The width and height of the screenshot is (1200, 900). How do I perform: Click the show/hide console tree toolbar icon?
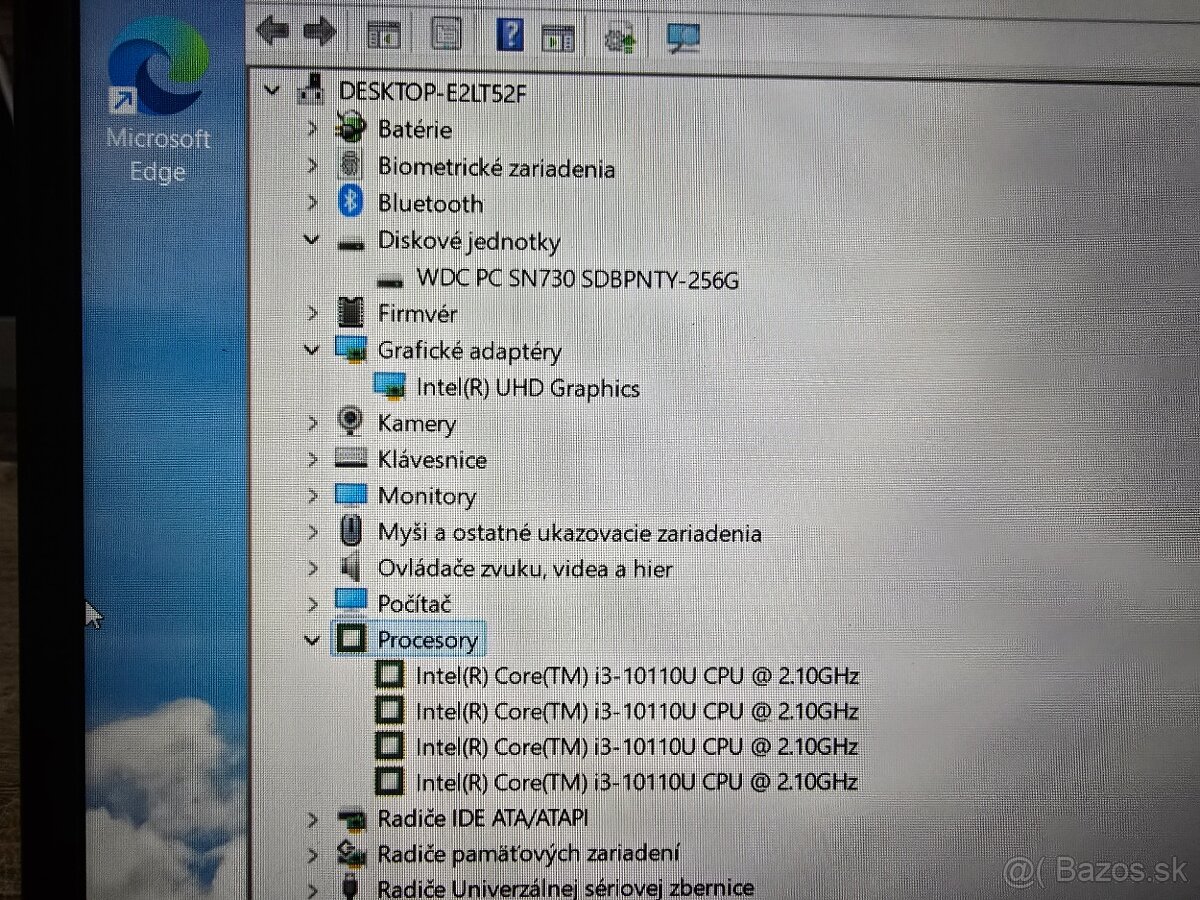(384, 35)
